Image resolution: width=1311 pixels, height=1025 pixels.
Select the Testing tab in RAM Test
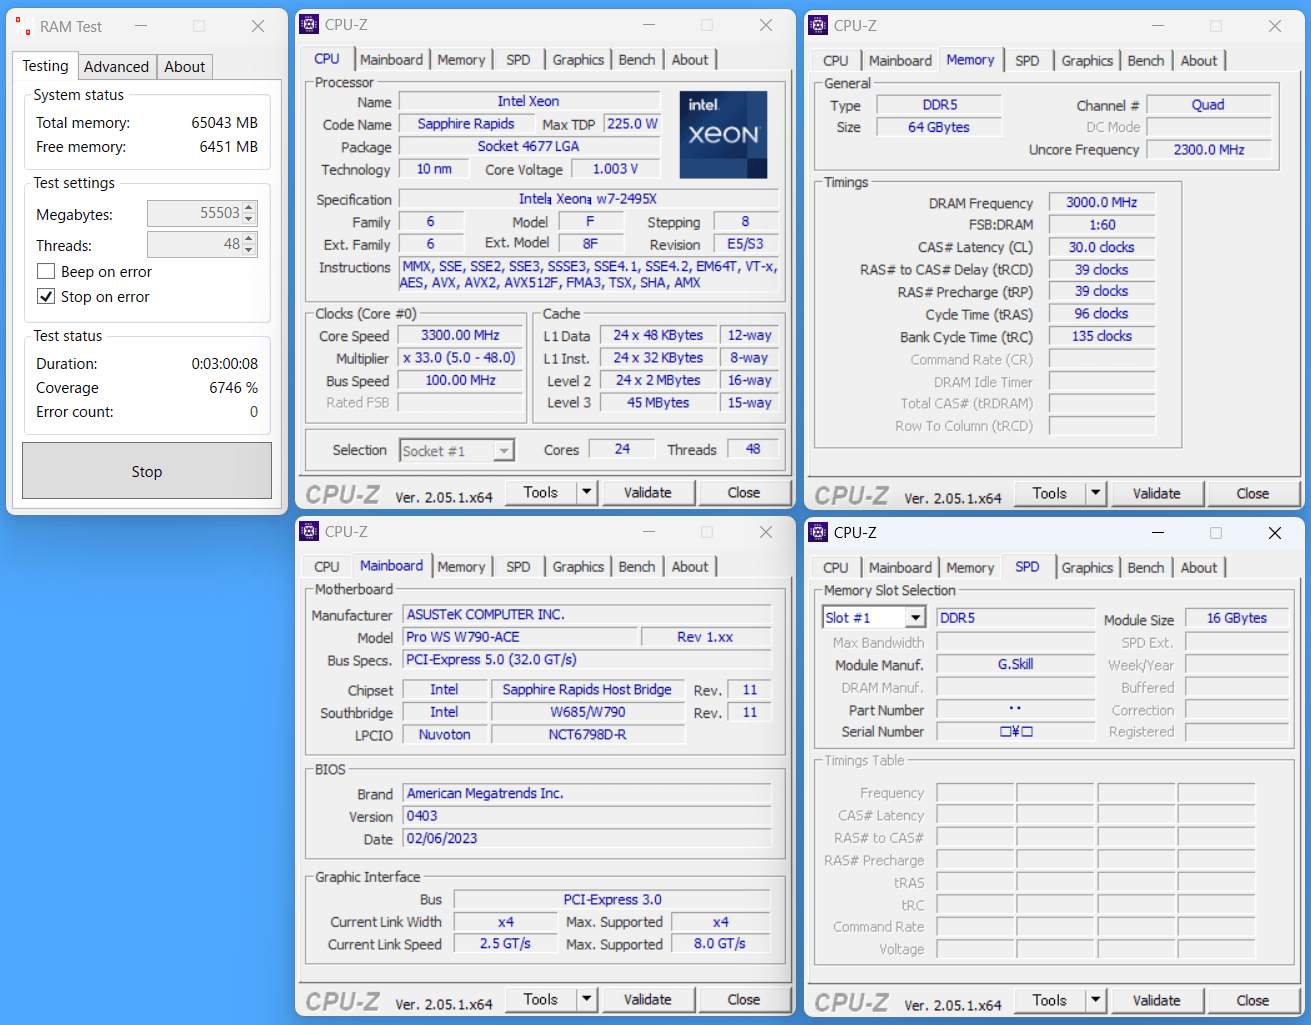pyautogui.click(x=46, y=66)
